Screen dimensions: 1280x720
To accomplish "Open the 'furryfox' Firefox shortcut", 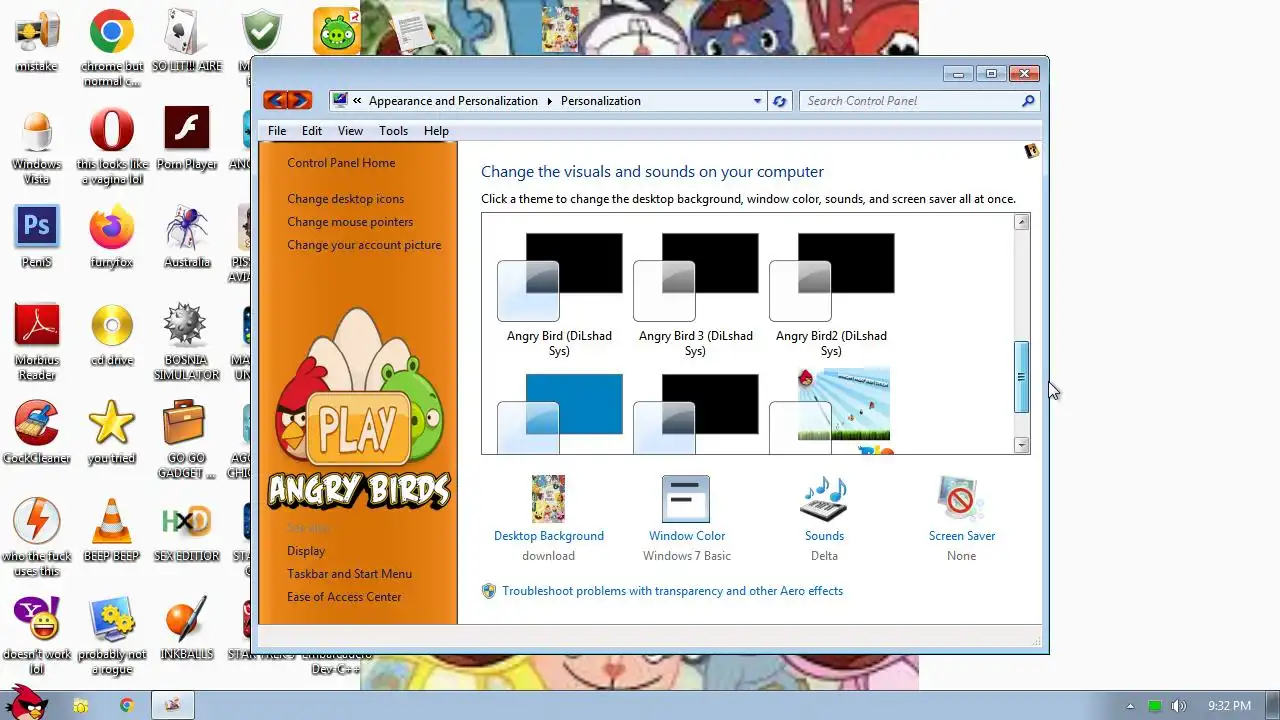I will [x=112, y=237].
